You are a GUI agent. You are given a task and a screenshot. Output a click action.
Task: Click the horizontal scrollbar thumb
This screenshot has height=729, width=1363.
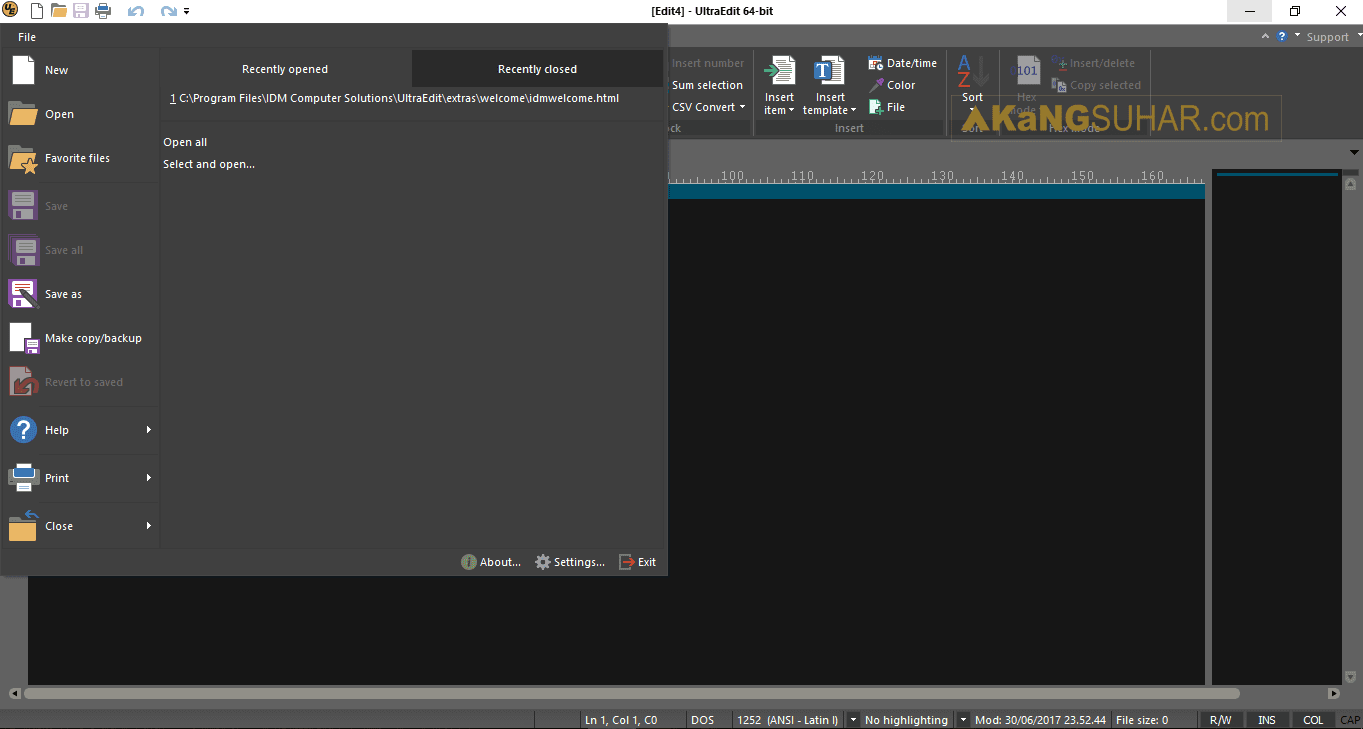pos(632,693)
